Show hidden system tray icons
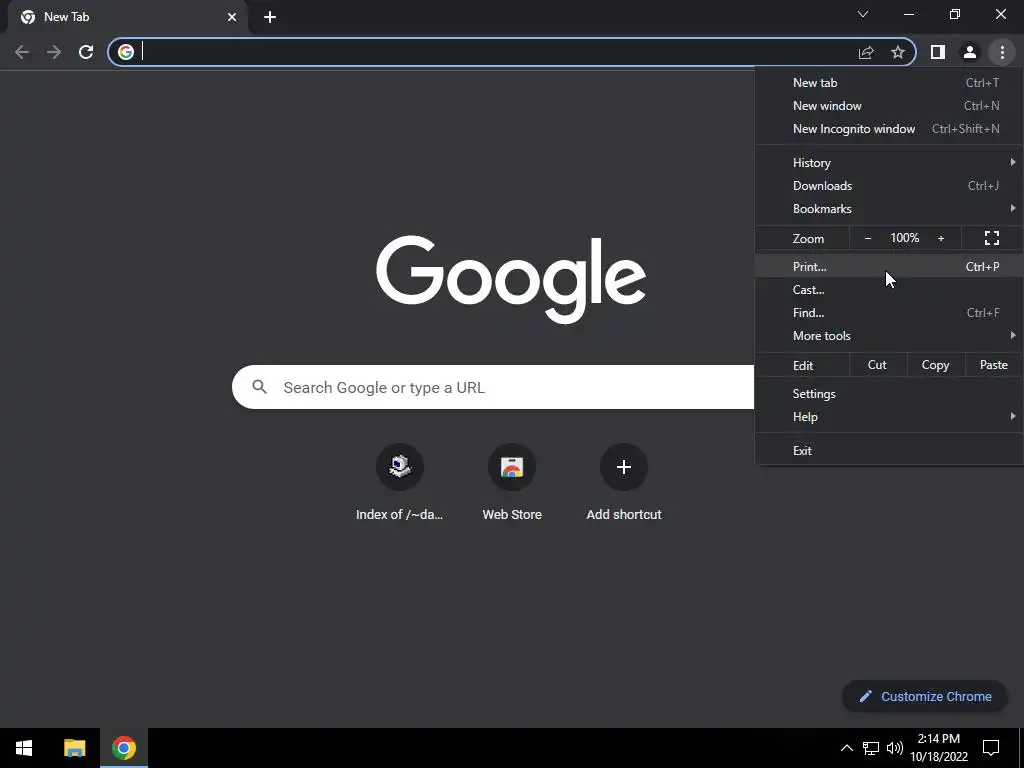1024x768 pixels. pyautogui.click(x=846, y=748)
